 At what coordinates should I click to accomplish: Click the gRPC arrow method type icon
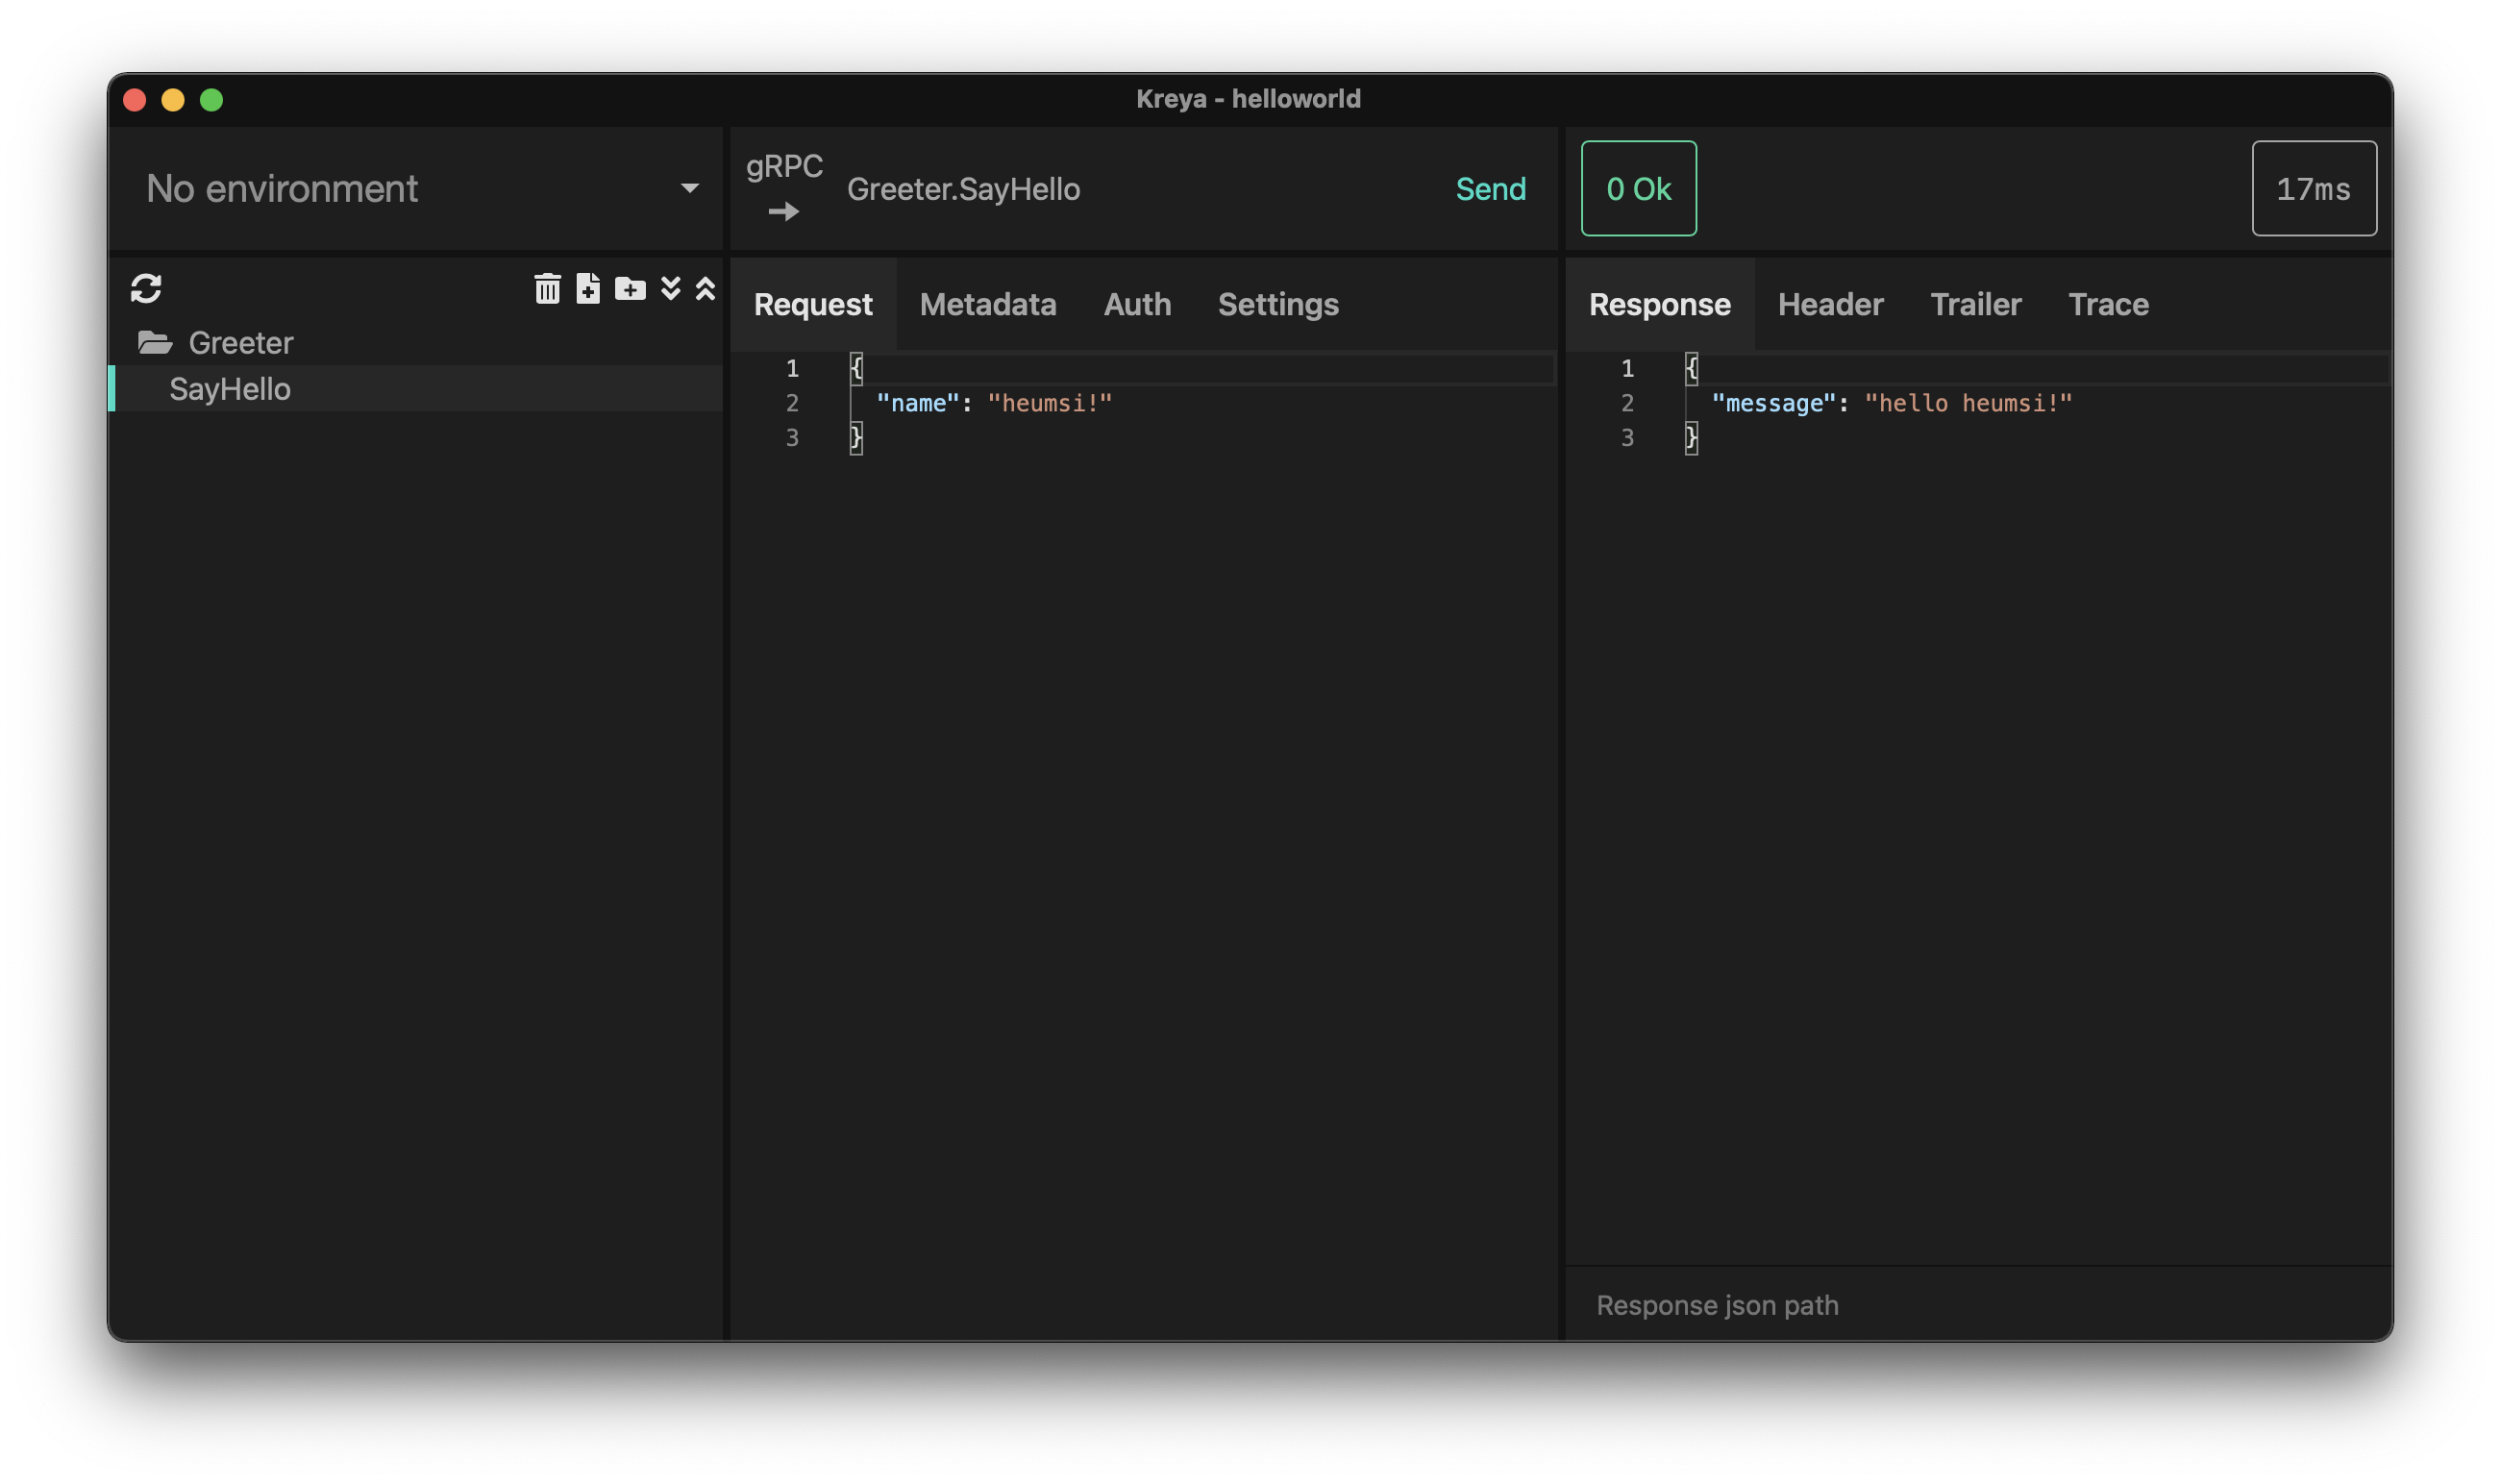click(x=784, y=211)
